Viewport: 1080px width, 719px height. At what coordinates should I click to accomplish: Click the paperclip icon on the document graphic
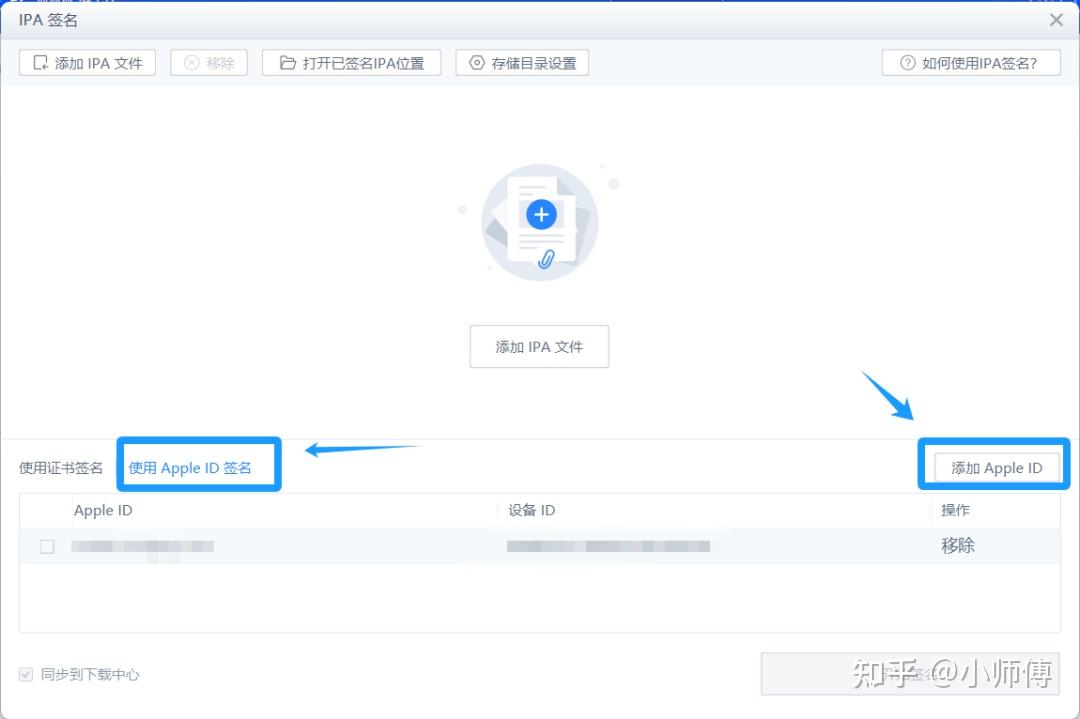coord(548,258)
